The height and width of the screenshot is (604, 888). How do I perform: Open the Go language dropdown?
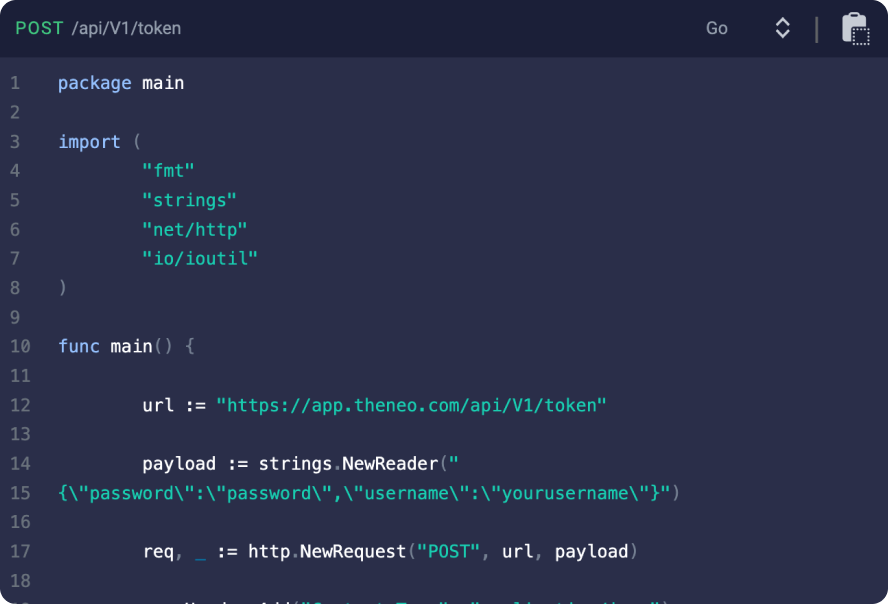point(716,28)
